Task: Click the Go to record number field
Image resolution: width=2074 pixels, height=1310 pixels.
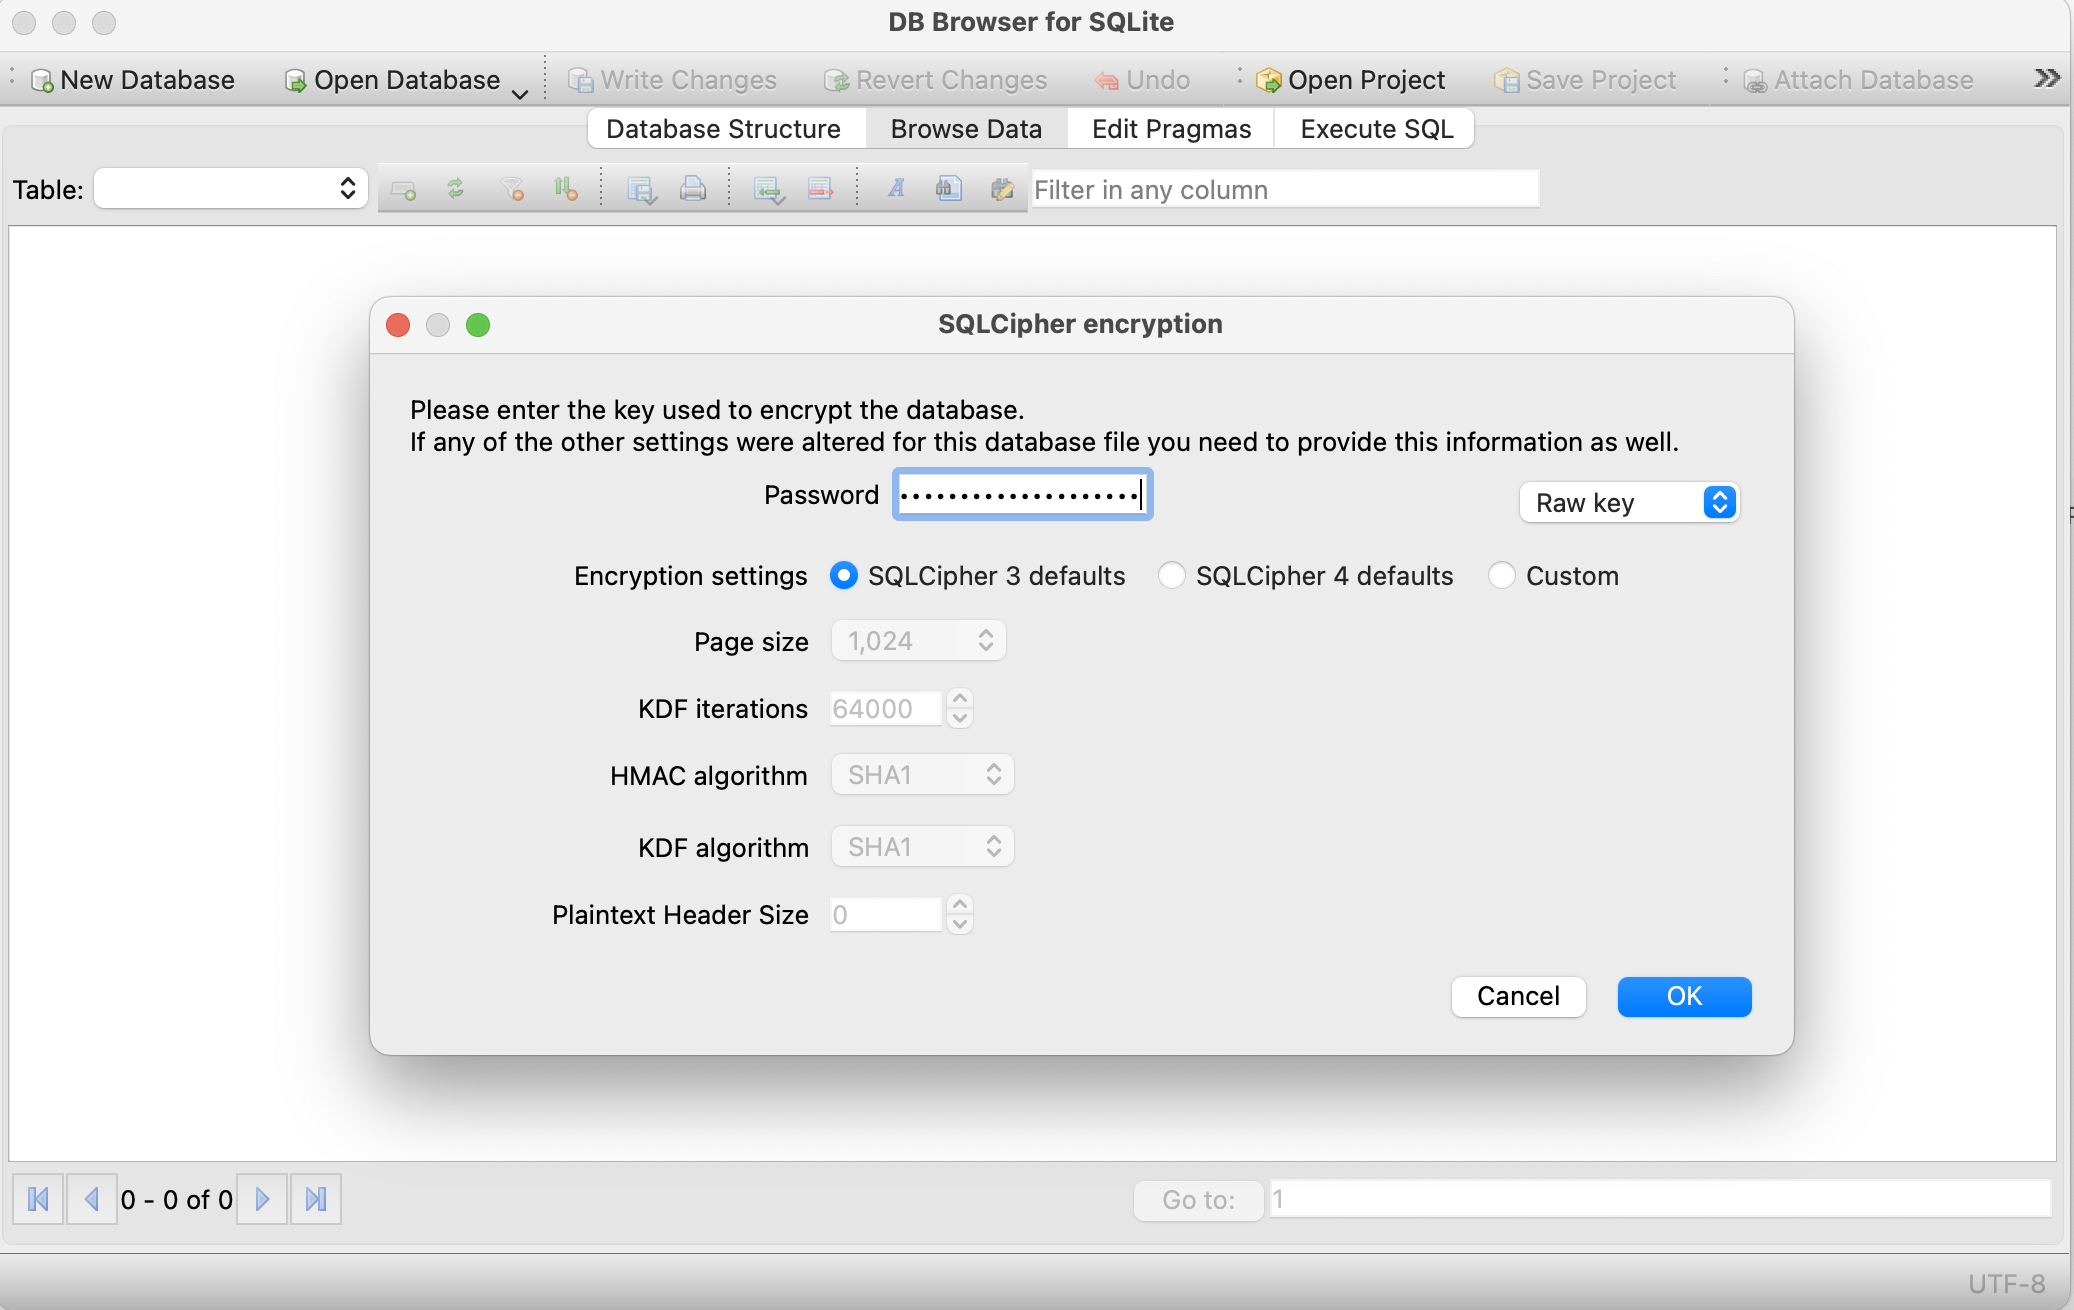Action: 1660,1199
